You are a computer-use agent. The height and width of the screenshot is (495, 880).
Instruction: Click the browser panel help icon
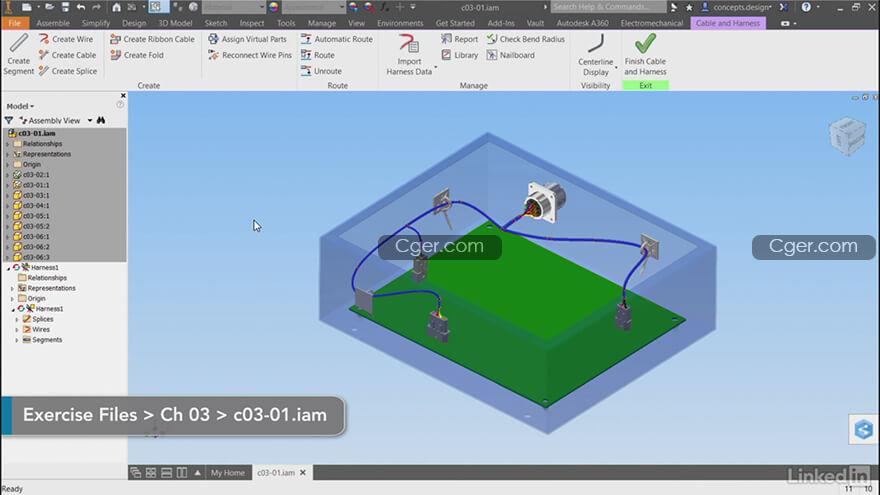point(120,105)
